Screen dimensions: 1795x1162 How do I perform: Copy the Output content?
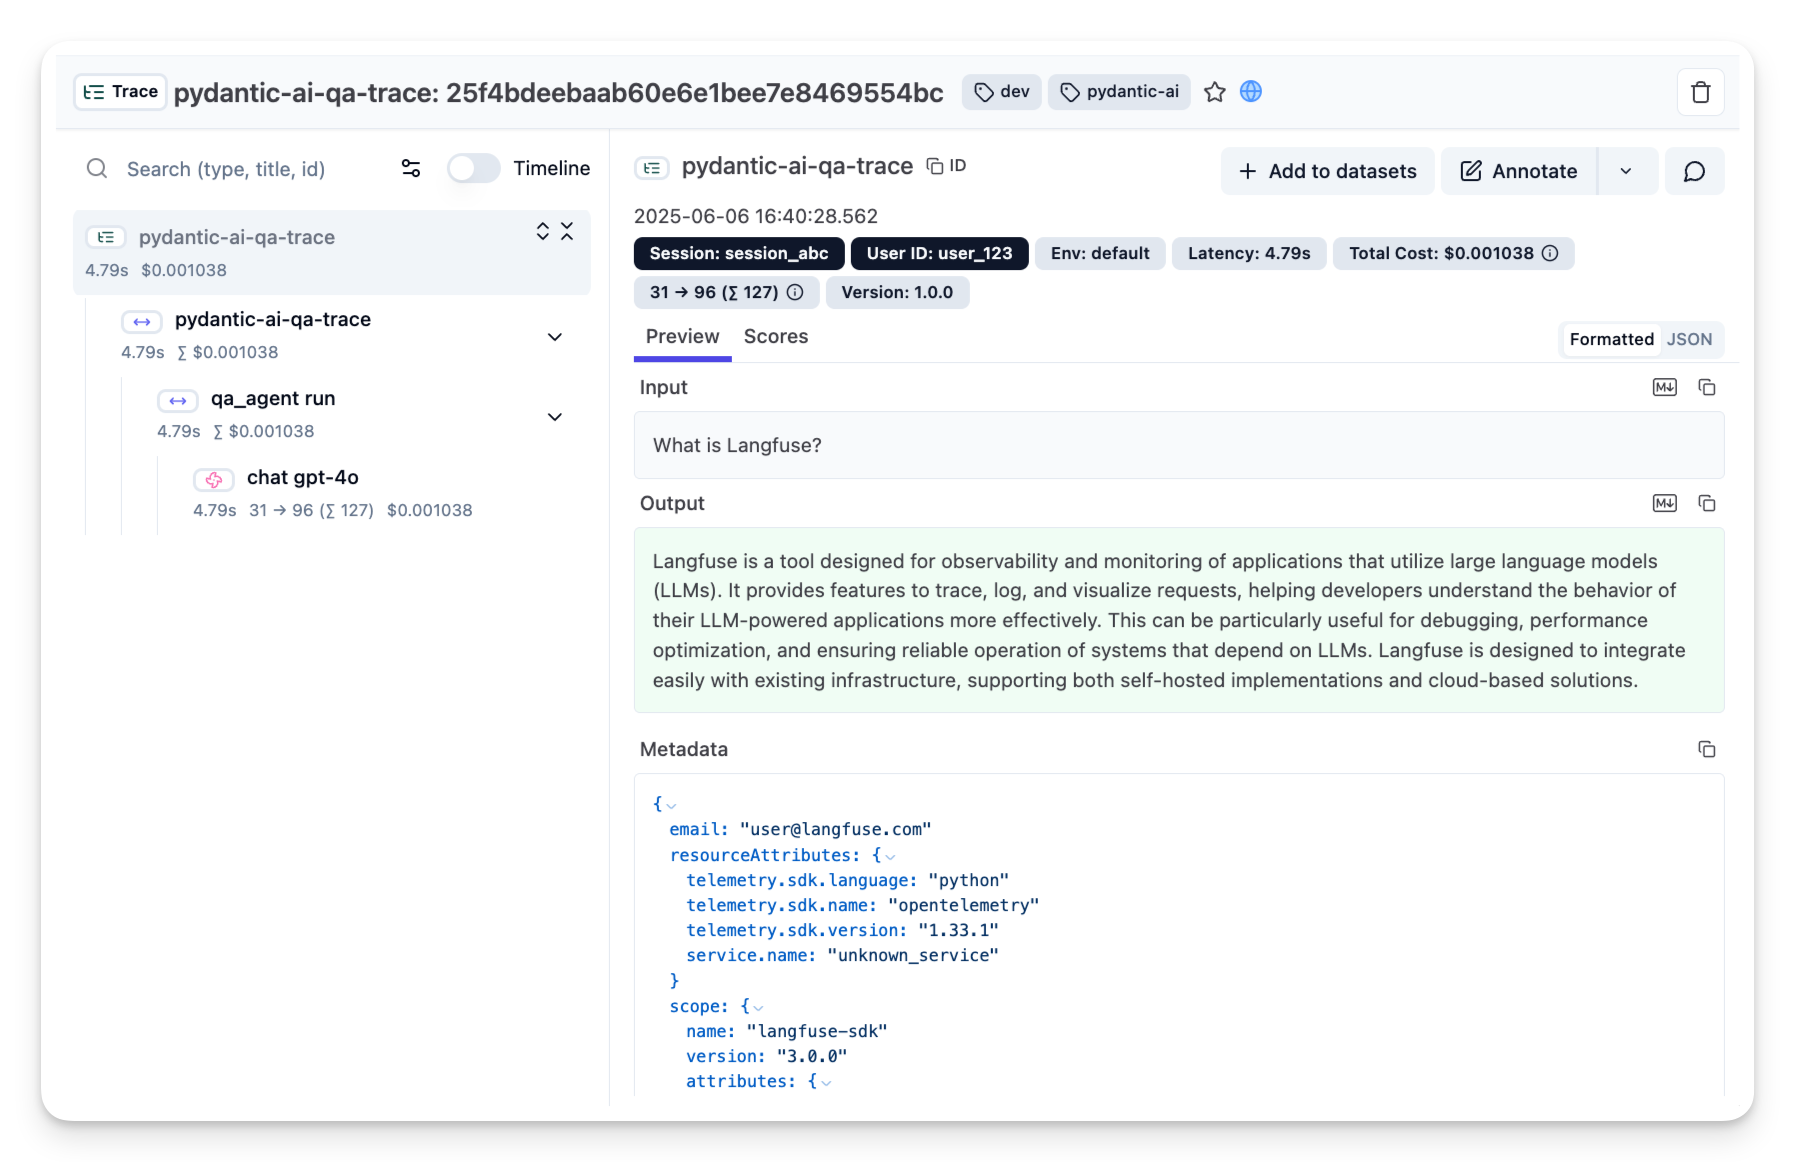click(x=1707, y=504)
